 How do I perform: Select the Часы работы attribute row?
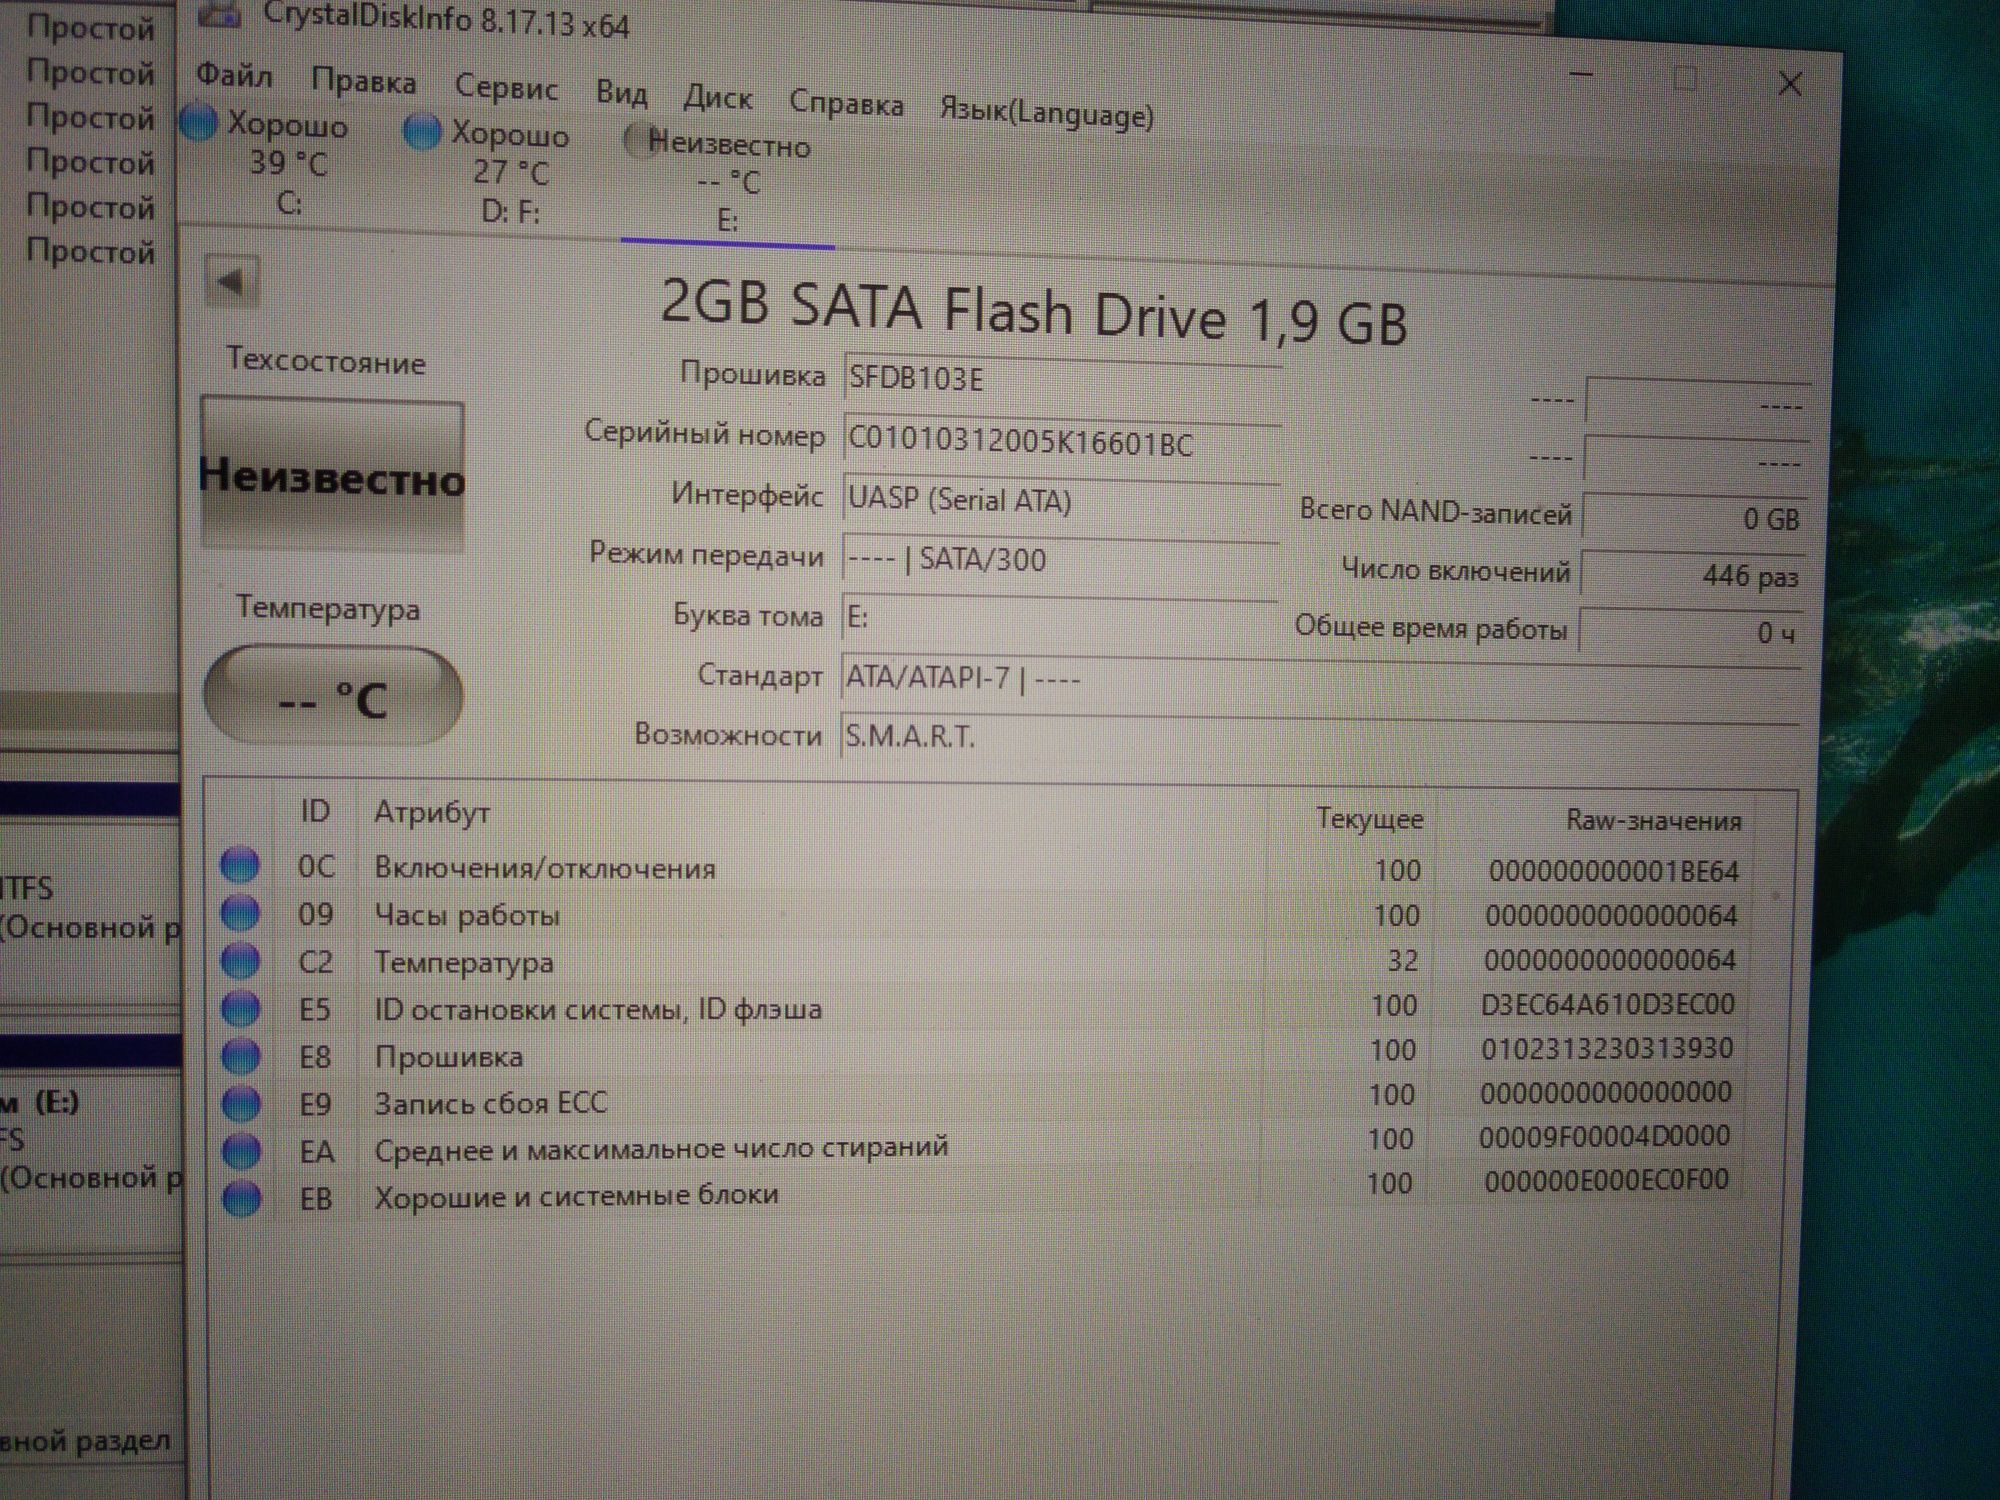pyautogui.click(x=980, y=915)
